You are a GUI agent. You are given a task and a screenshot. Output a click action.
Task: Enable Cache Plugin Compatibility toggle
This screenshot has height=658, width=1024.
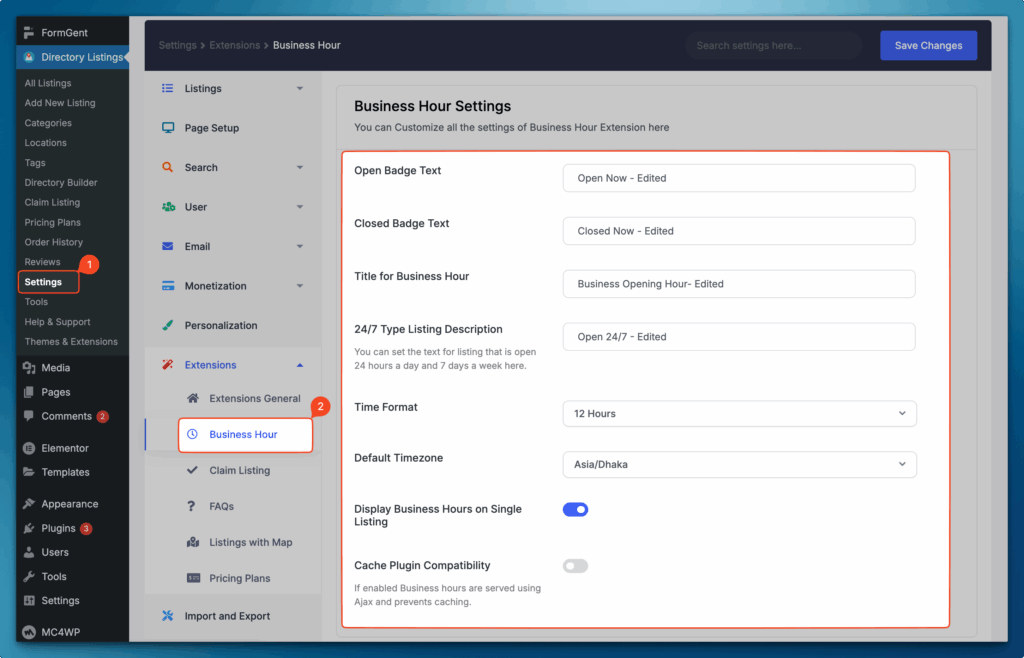(575, 566)
